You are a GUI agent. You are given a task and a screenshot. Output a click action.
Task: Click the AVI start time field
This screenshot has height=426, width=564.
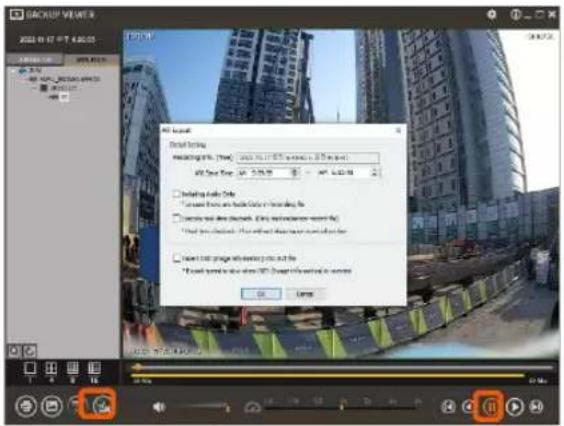(x=268, y=173)
